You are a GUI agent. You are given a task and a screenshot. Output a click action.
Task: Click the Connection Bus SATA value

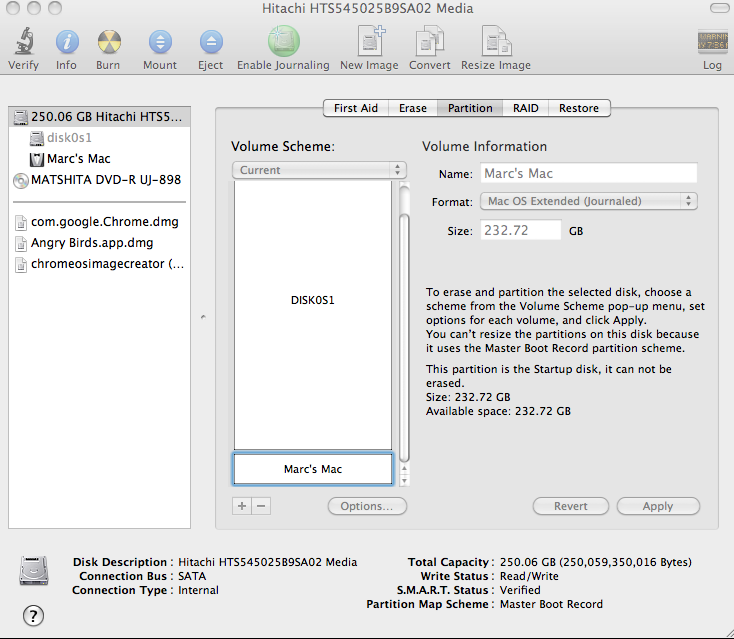click(x=192, y=576)
